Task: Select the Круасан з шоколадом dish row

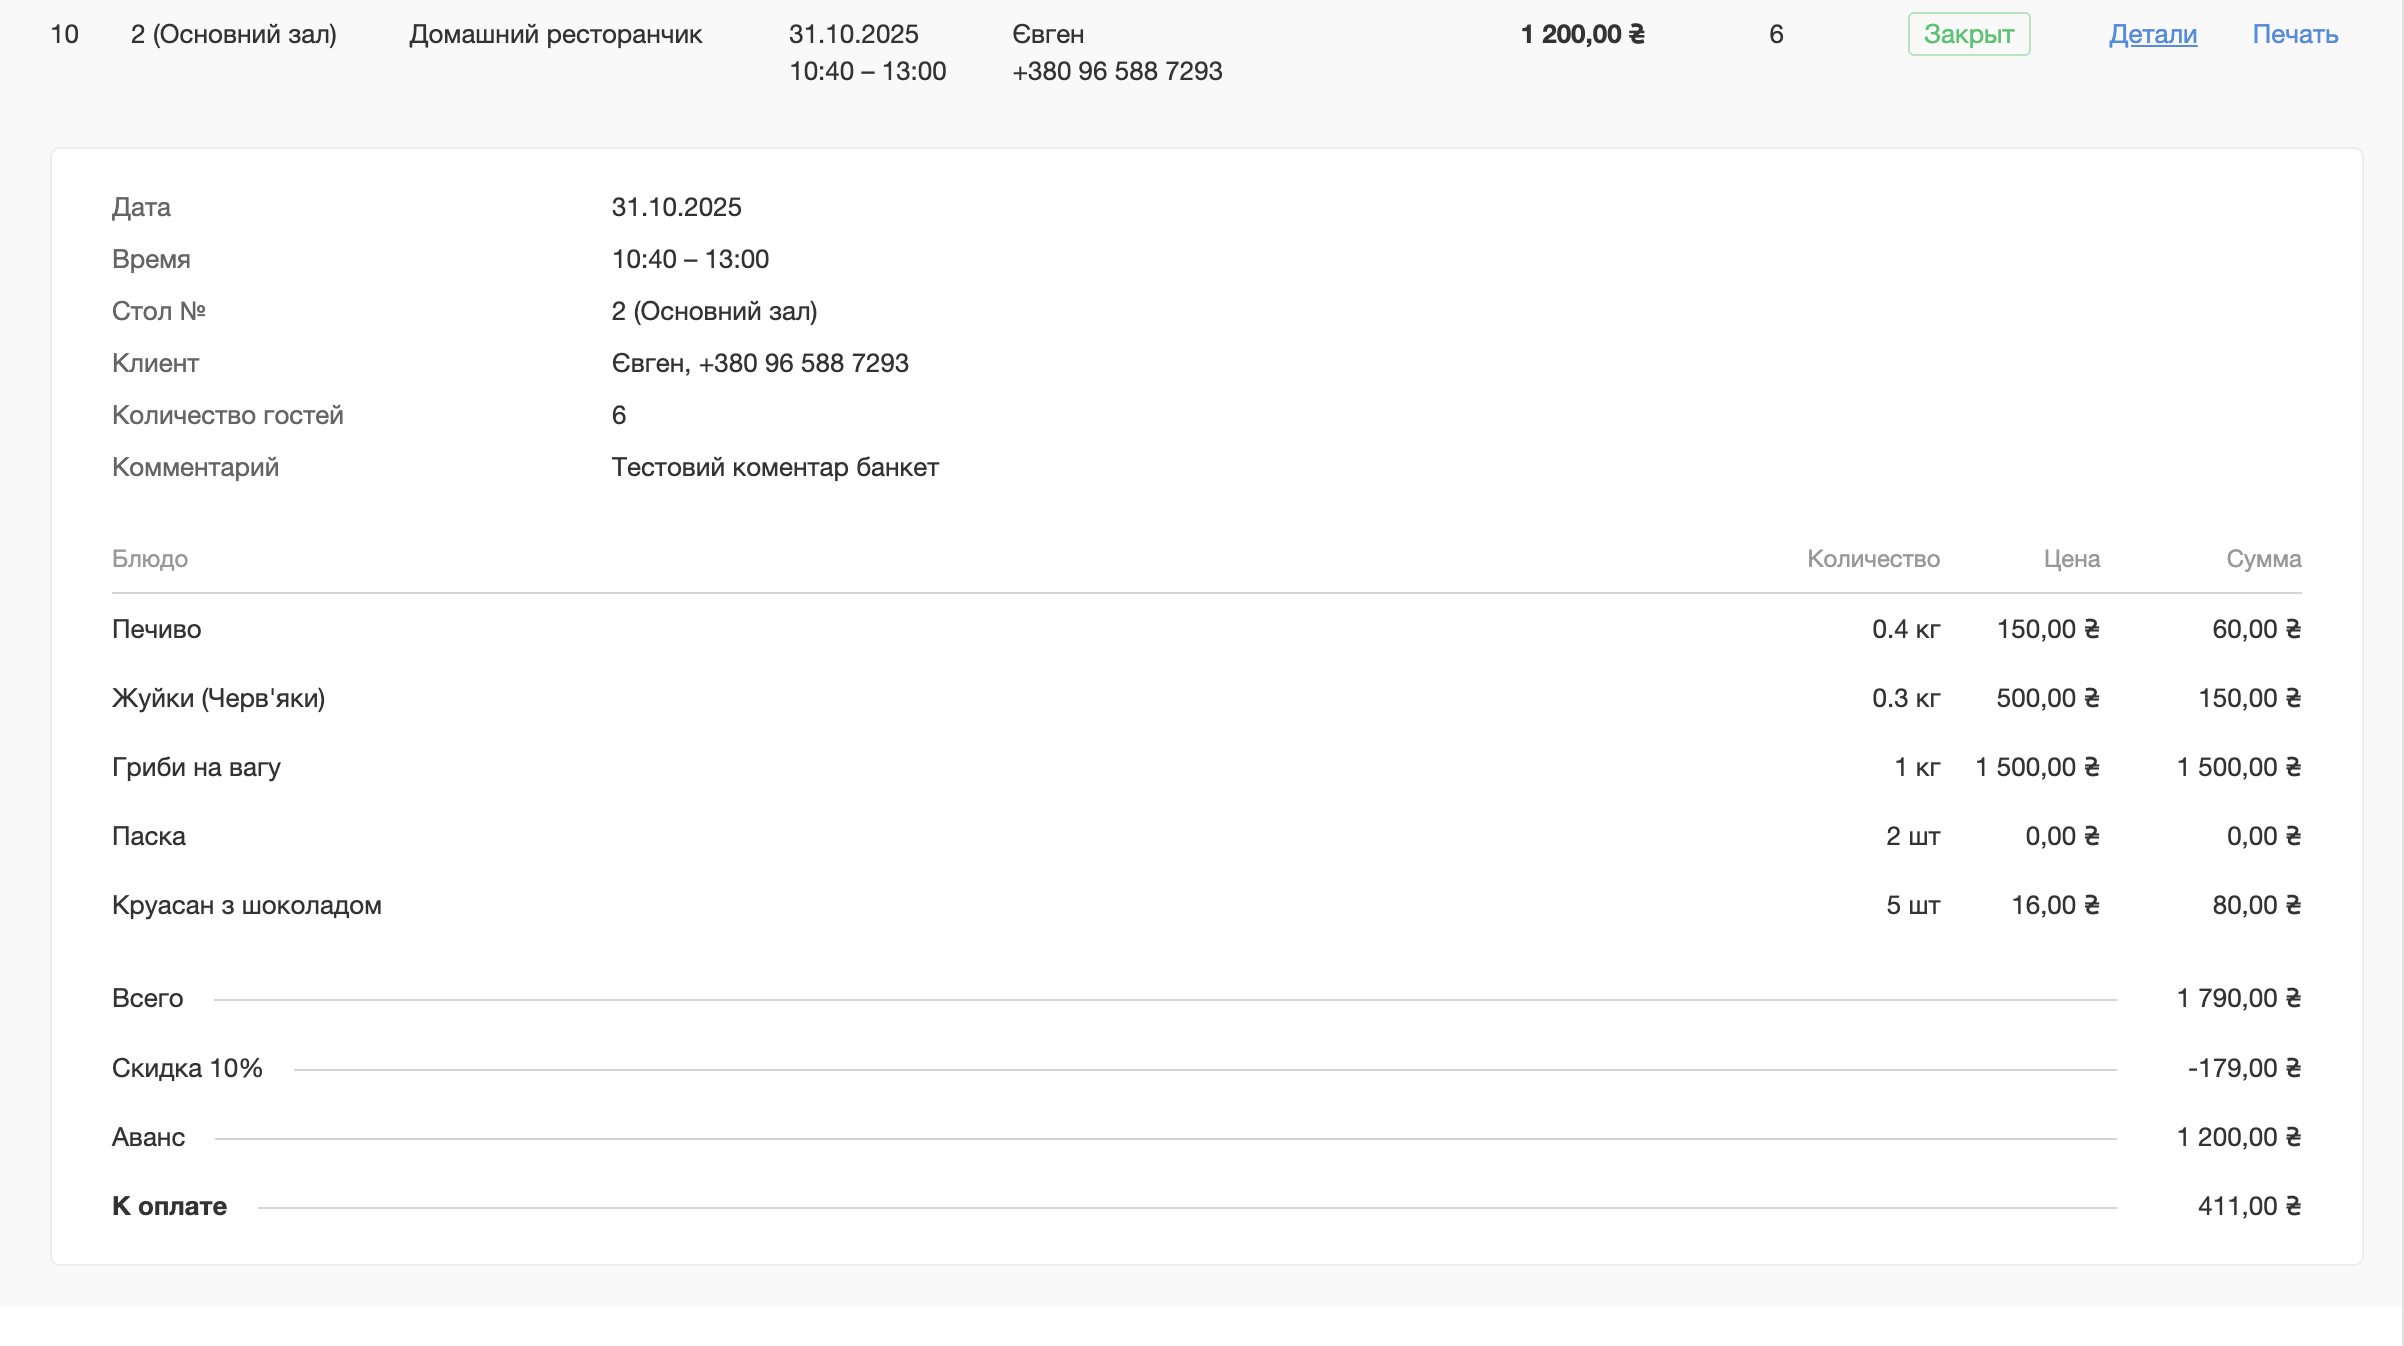Action: [x=246, y=905]
